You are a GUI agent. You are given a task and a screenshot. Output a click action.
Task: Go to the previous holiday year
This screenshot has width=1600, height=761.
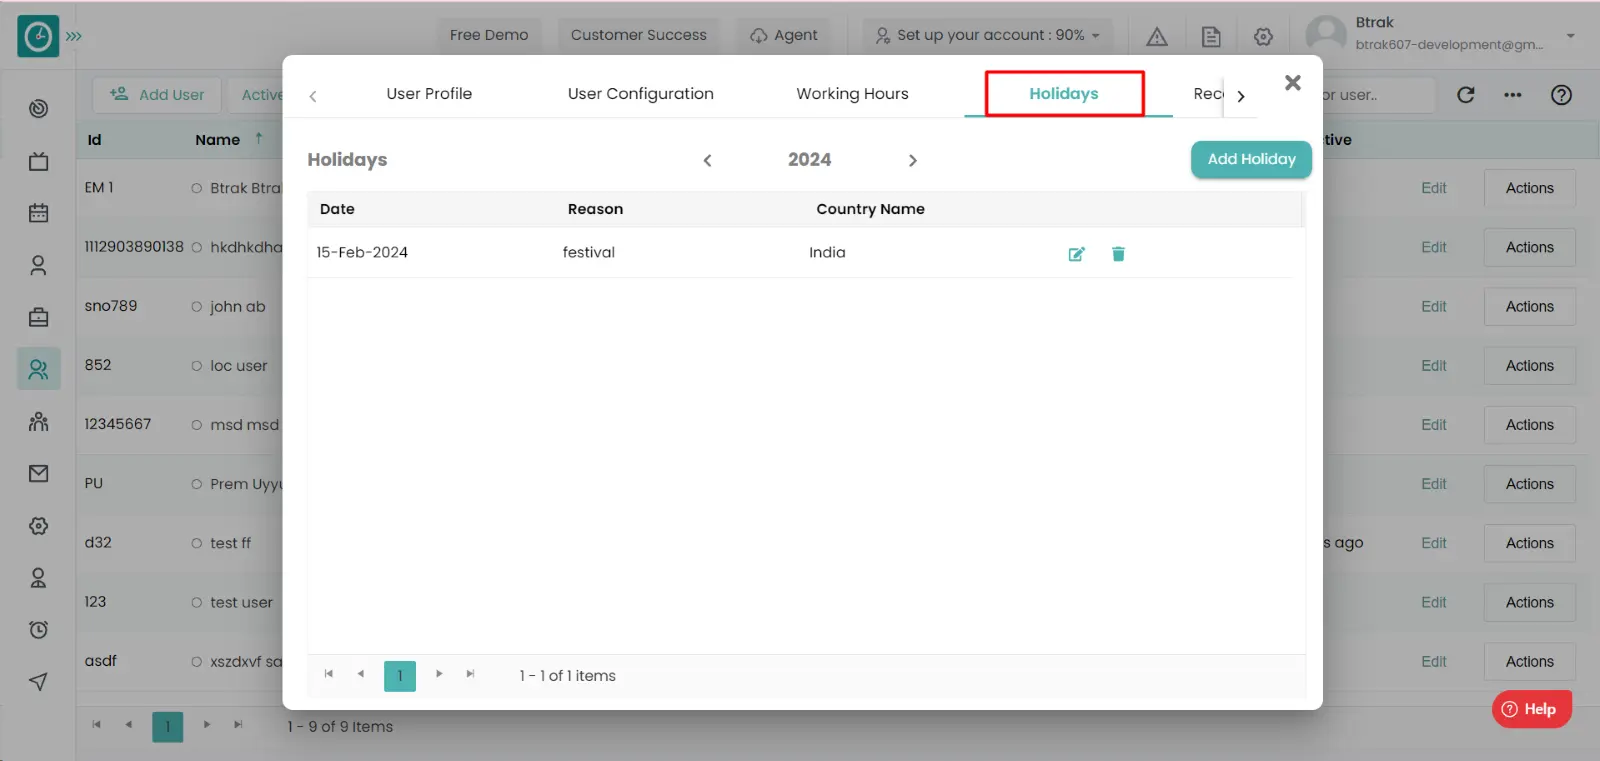[x=707, y=160]
